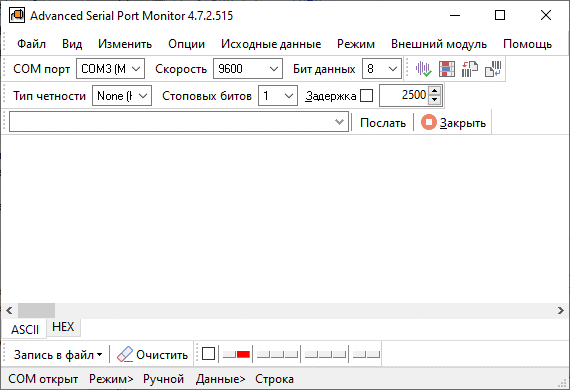Click the Ручной status bar entry
570x390 pixels.
pyautogui.click(x=163, y=379)
